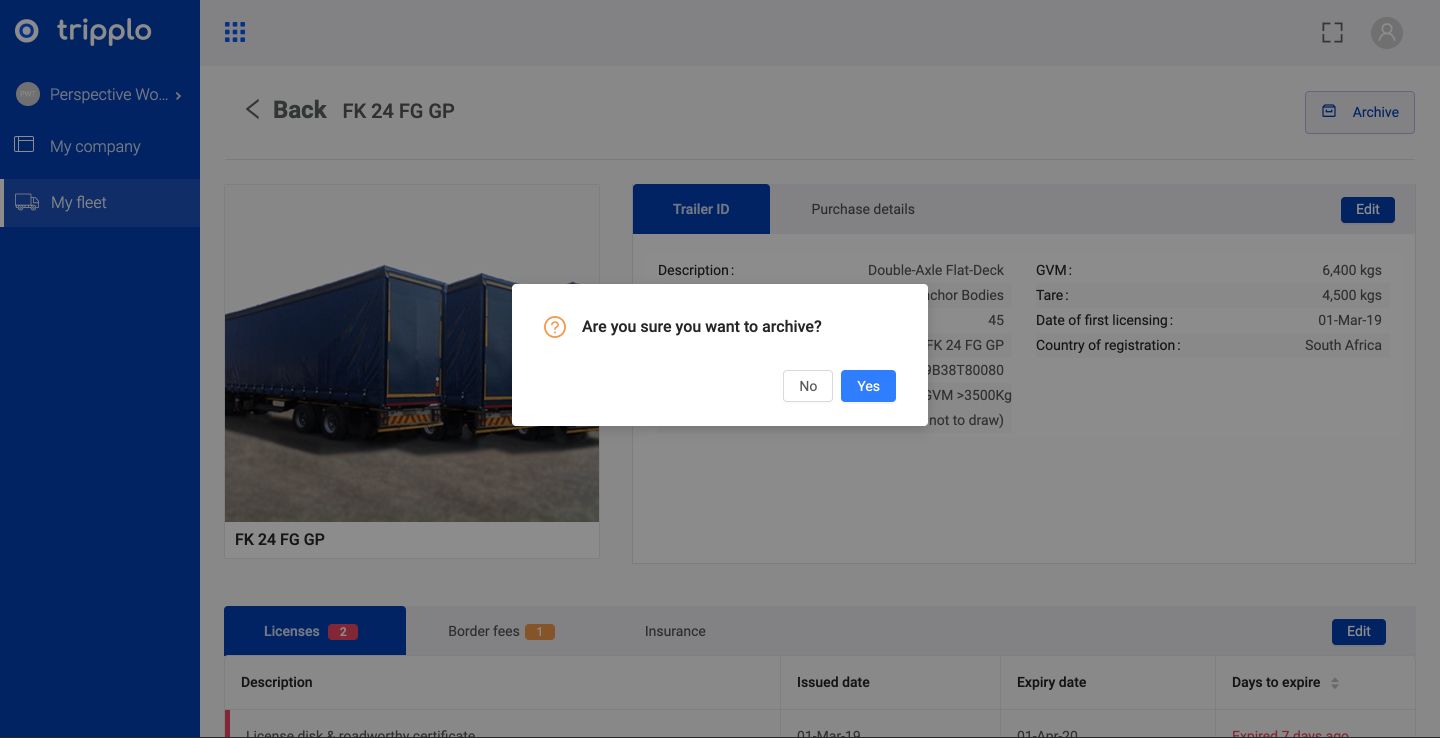Open the Insurance tab
Image resolution: width=1440 pixels, height=738 pixels.
(x=675, y=631)
